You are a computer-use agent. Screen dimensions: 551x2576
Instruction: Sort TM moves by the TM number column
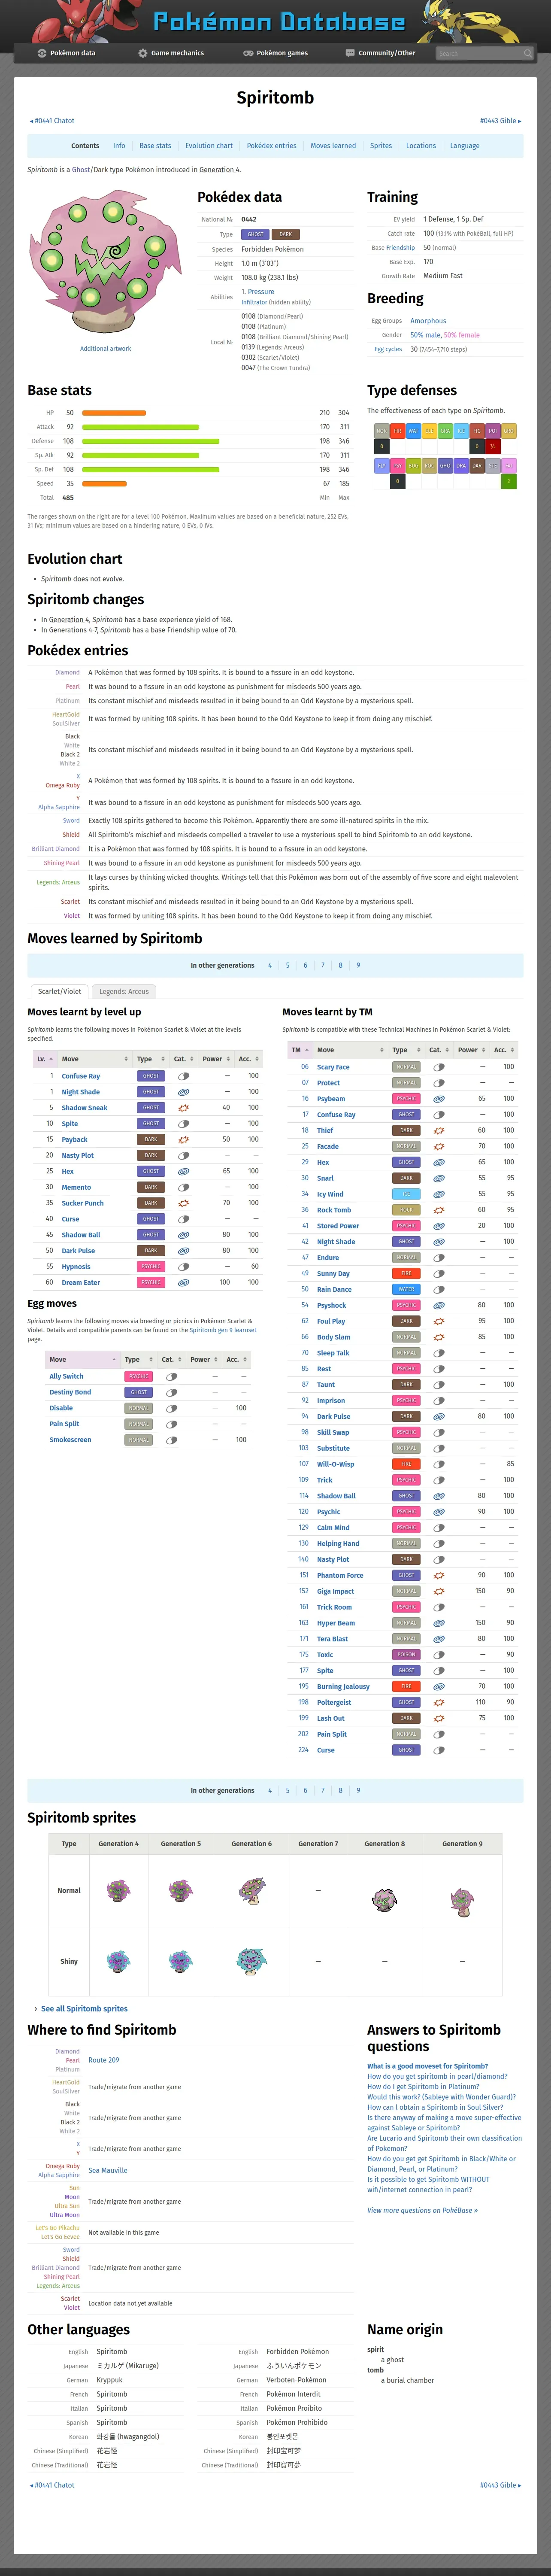point(299,1050)
